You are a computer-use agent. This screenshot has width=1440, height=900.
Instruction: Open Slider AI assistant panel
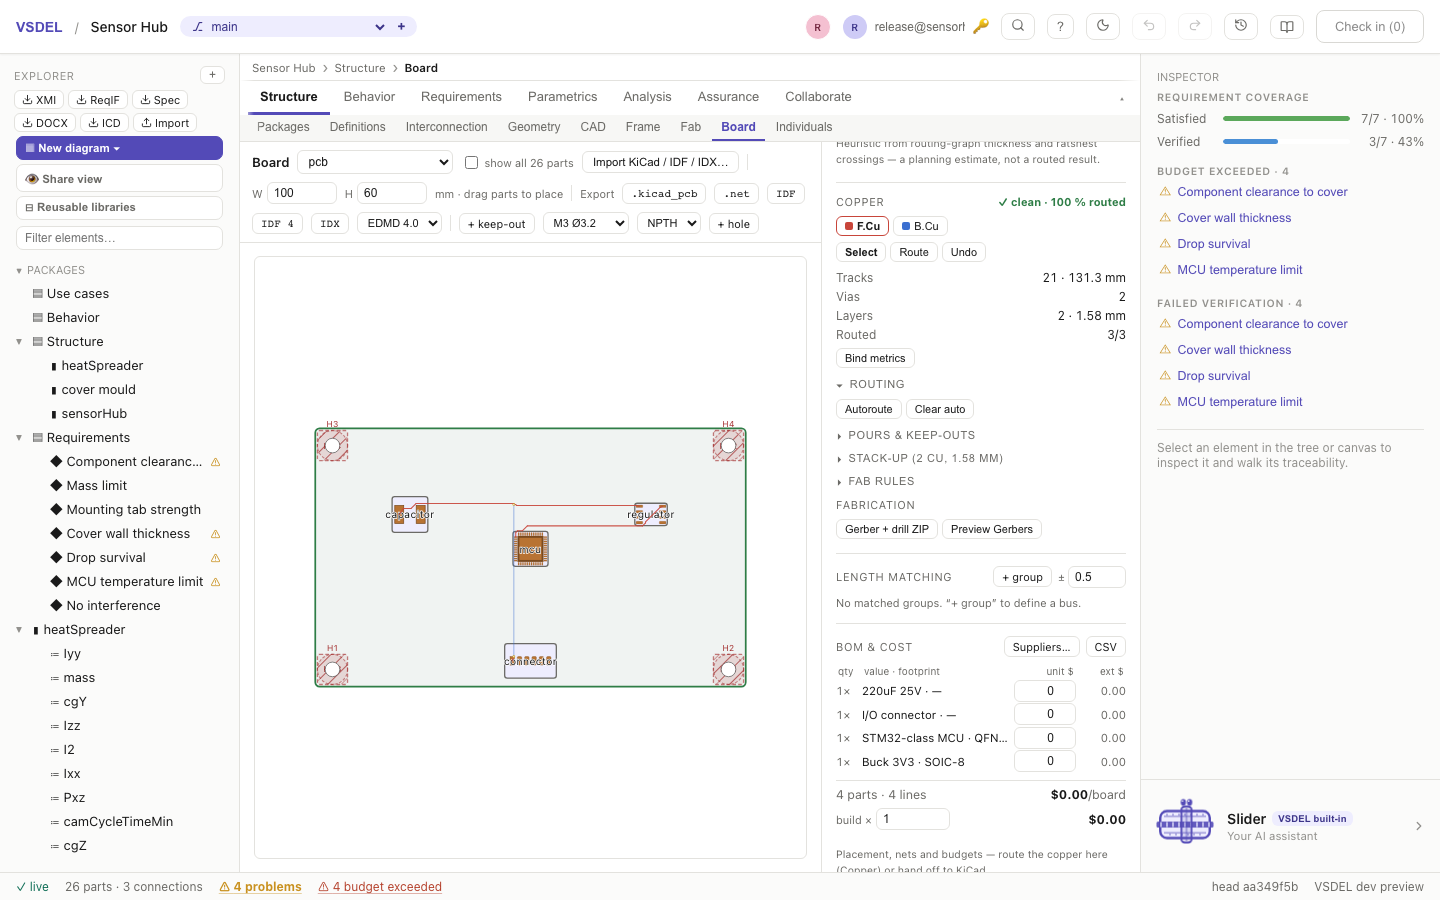1290,826
